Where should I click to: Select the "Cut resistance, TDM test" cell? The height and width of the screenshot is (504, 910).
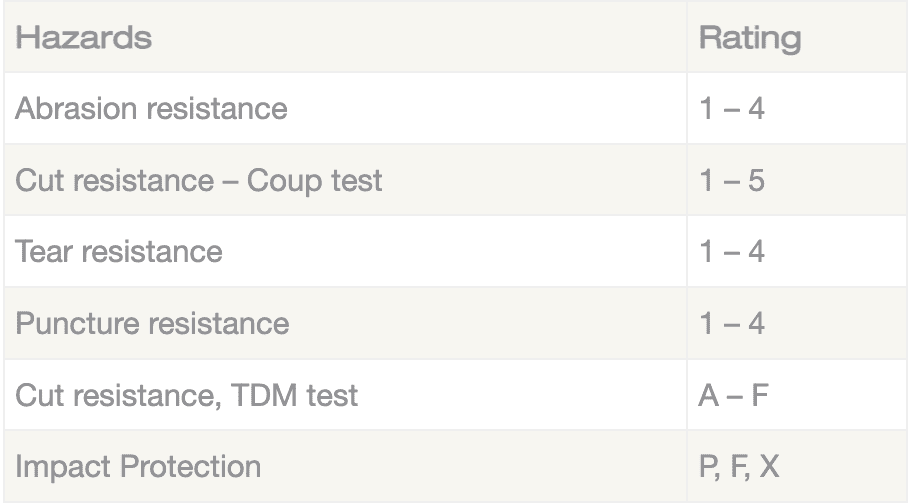click(x=186, y=395)
